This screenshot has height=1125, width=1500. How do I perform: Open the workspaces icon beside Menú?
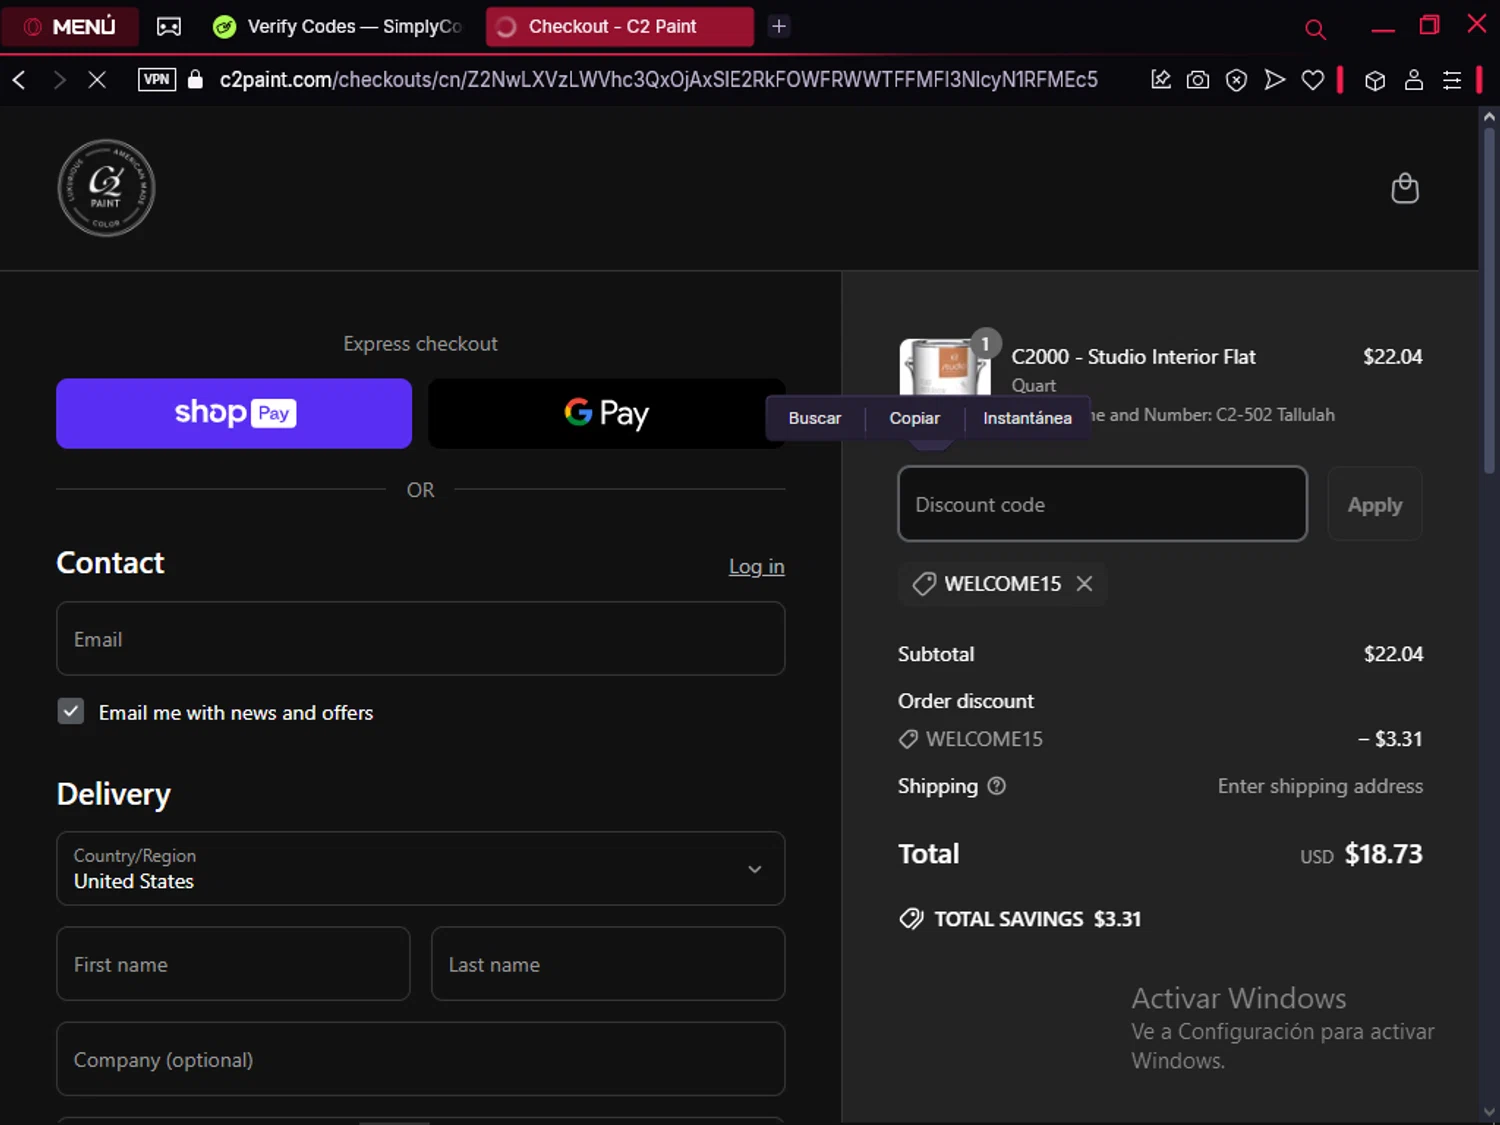169,27
